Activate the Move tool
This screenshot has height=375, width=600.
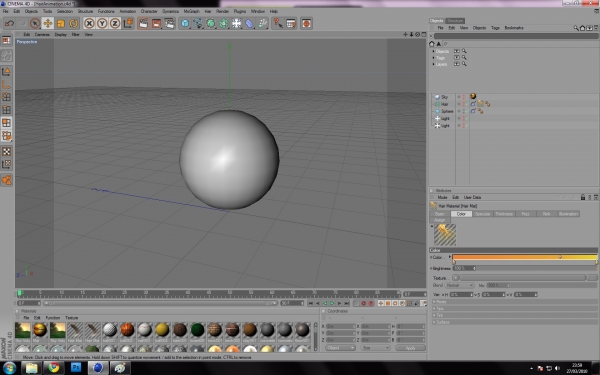(x=48, y=23)
